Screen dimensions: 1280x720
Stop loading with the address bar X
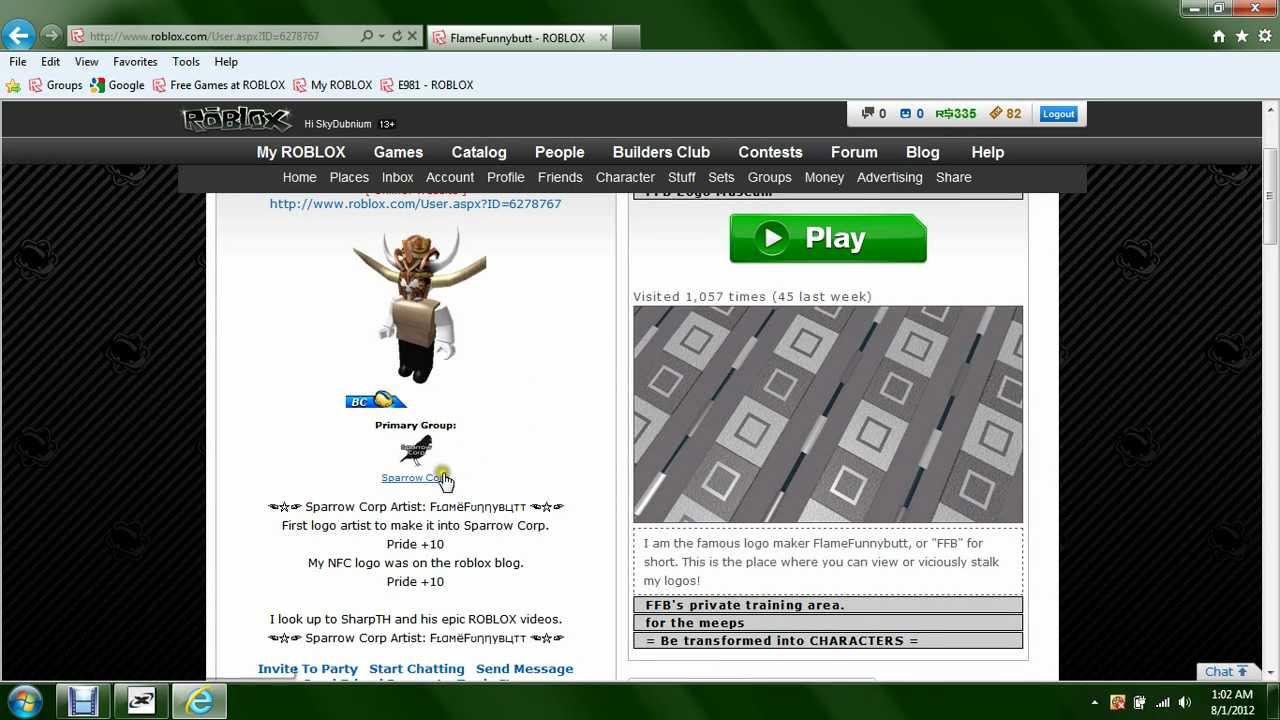412,36
